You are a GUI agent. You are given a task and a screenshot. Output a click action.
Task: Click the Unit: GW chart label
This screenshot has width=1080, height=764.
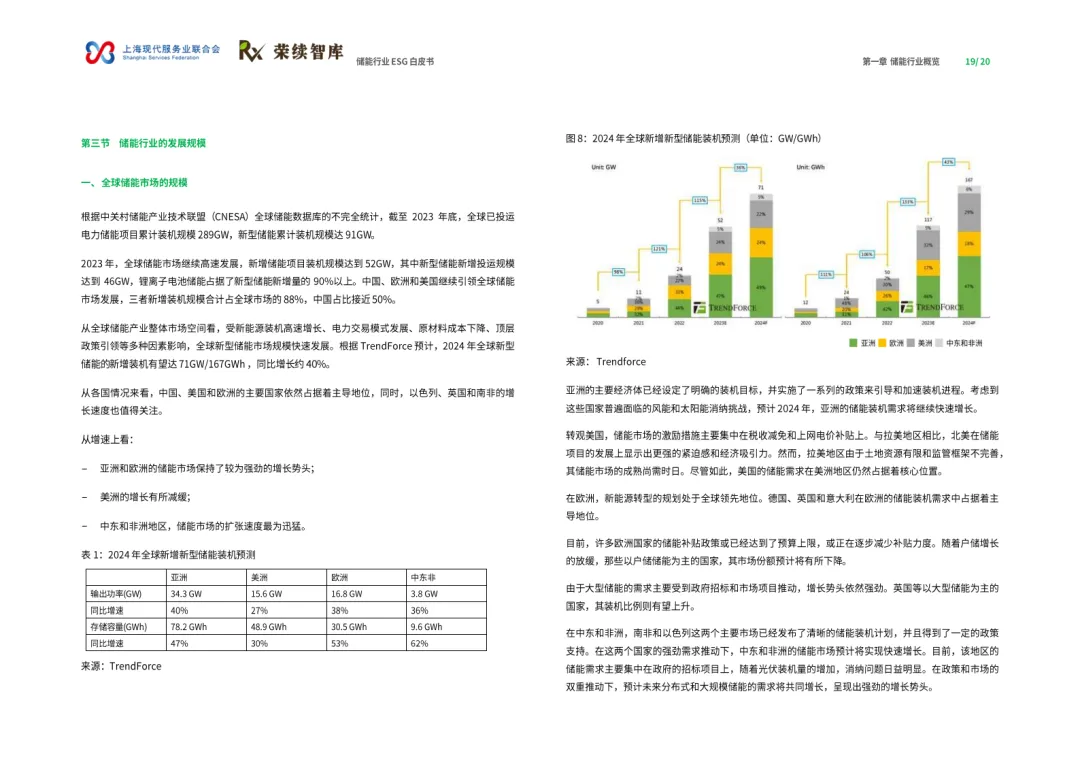pos(603,167)
